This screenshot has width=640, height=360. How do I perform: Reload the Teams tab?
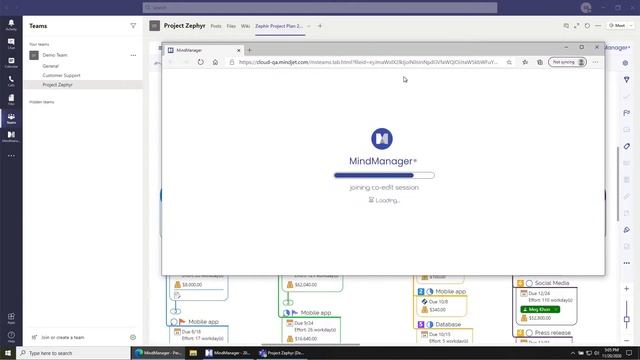(587, 26)
